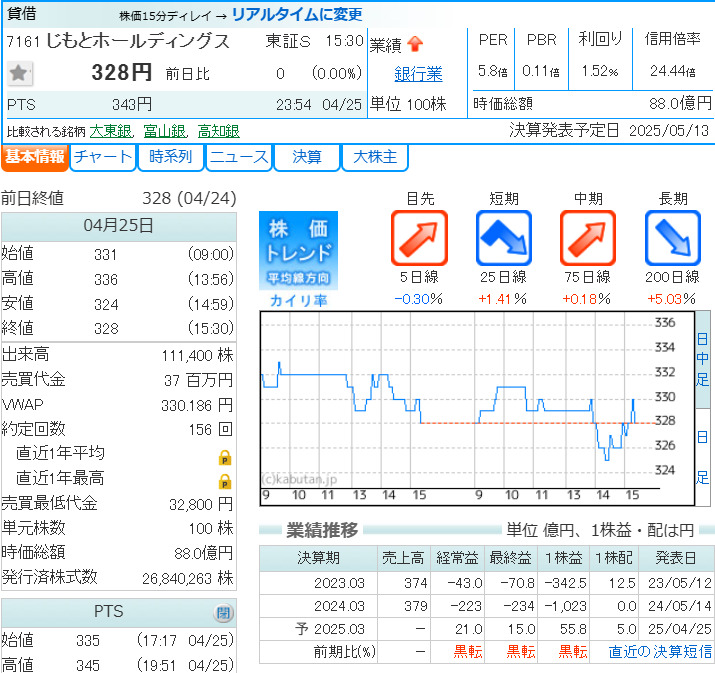Click the 短期 downward trend arrow icon
This screenshot has width=715, height=673.
(x=504, y=238)
